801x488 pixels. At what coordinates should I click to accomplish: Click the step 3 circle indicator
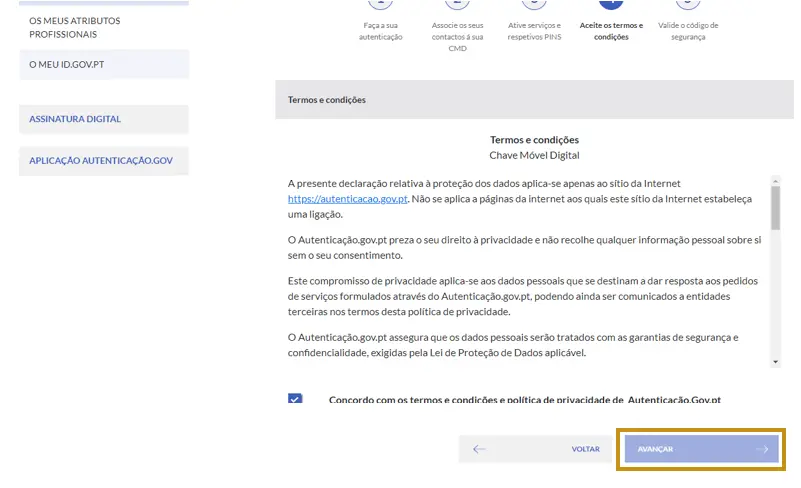coord(534,3)
